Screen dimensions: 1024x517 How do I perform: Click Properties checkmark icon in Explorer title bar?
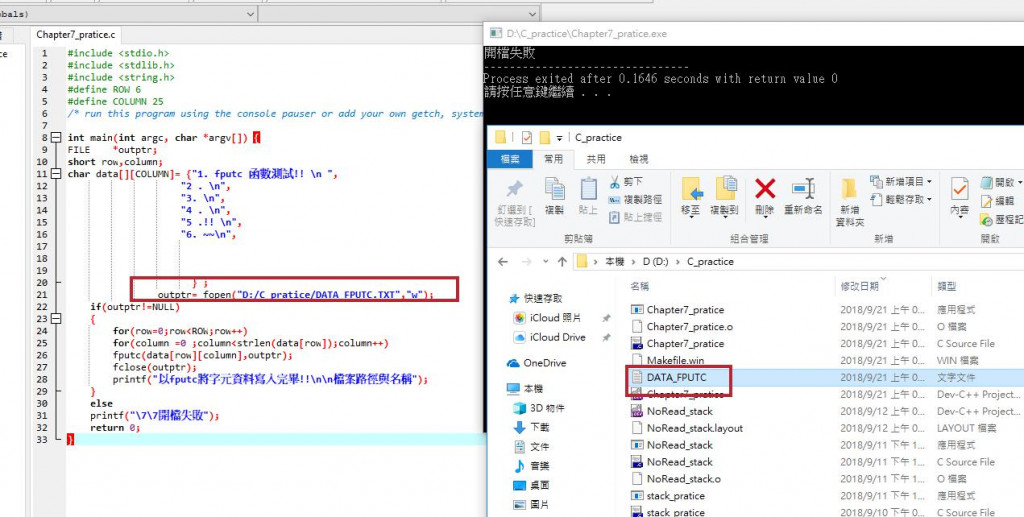click(526, 138)
